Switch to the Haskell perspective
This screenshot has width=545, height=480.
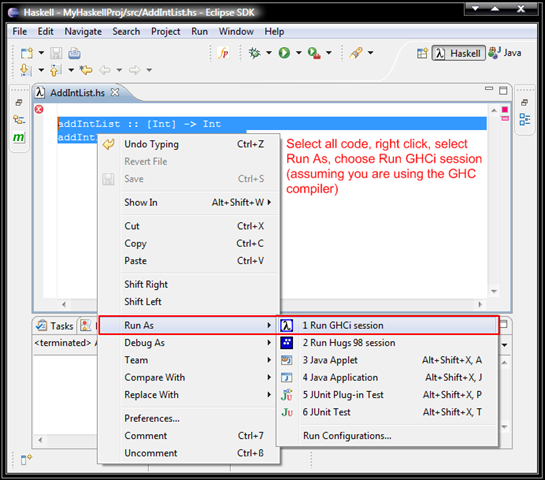[458, 54]
